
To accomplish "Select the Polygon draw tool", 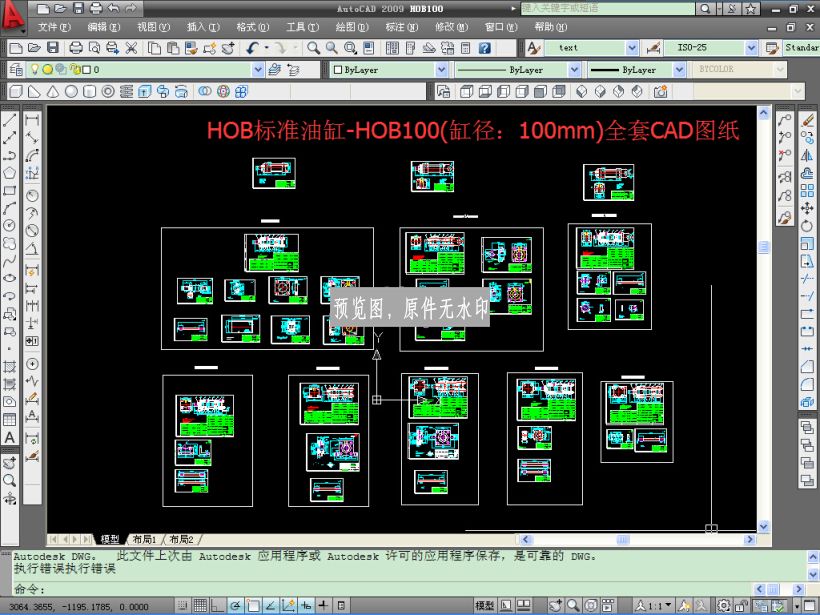I will click(x=9, y=173).
